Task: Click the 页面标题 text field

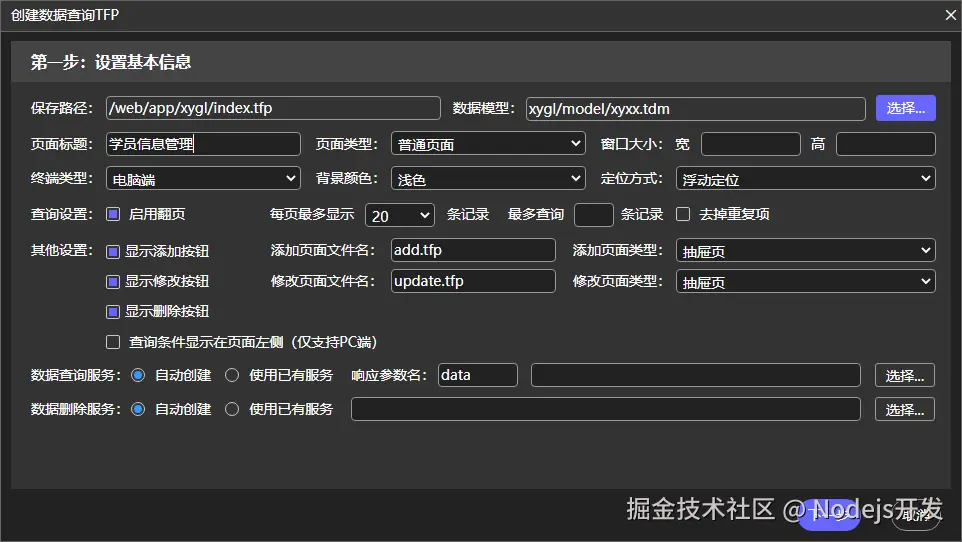Action: tap(203, 144)
